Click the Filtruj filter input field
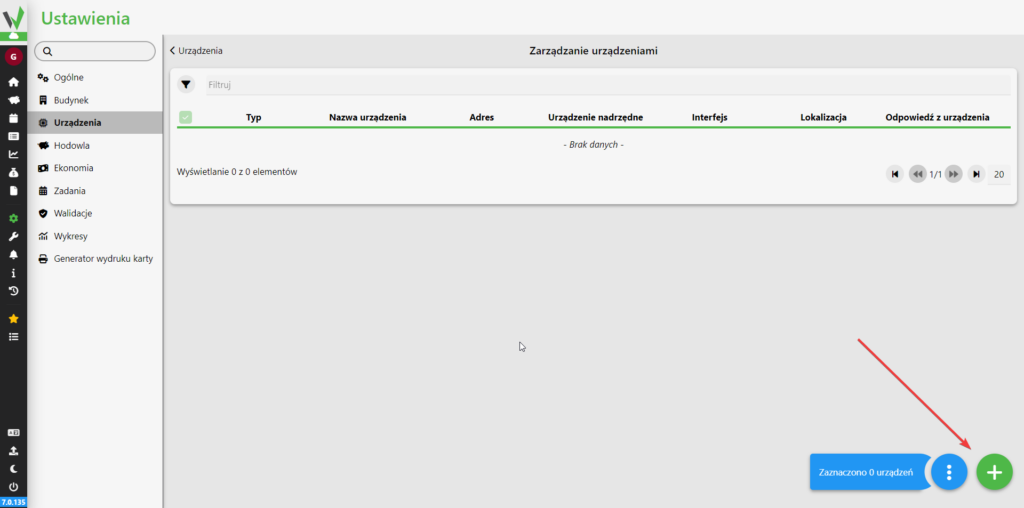Viewport: 1024px width, 508px height. pos(600,85)
